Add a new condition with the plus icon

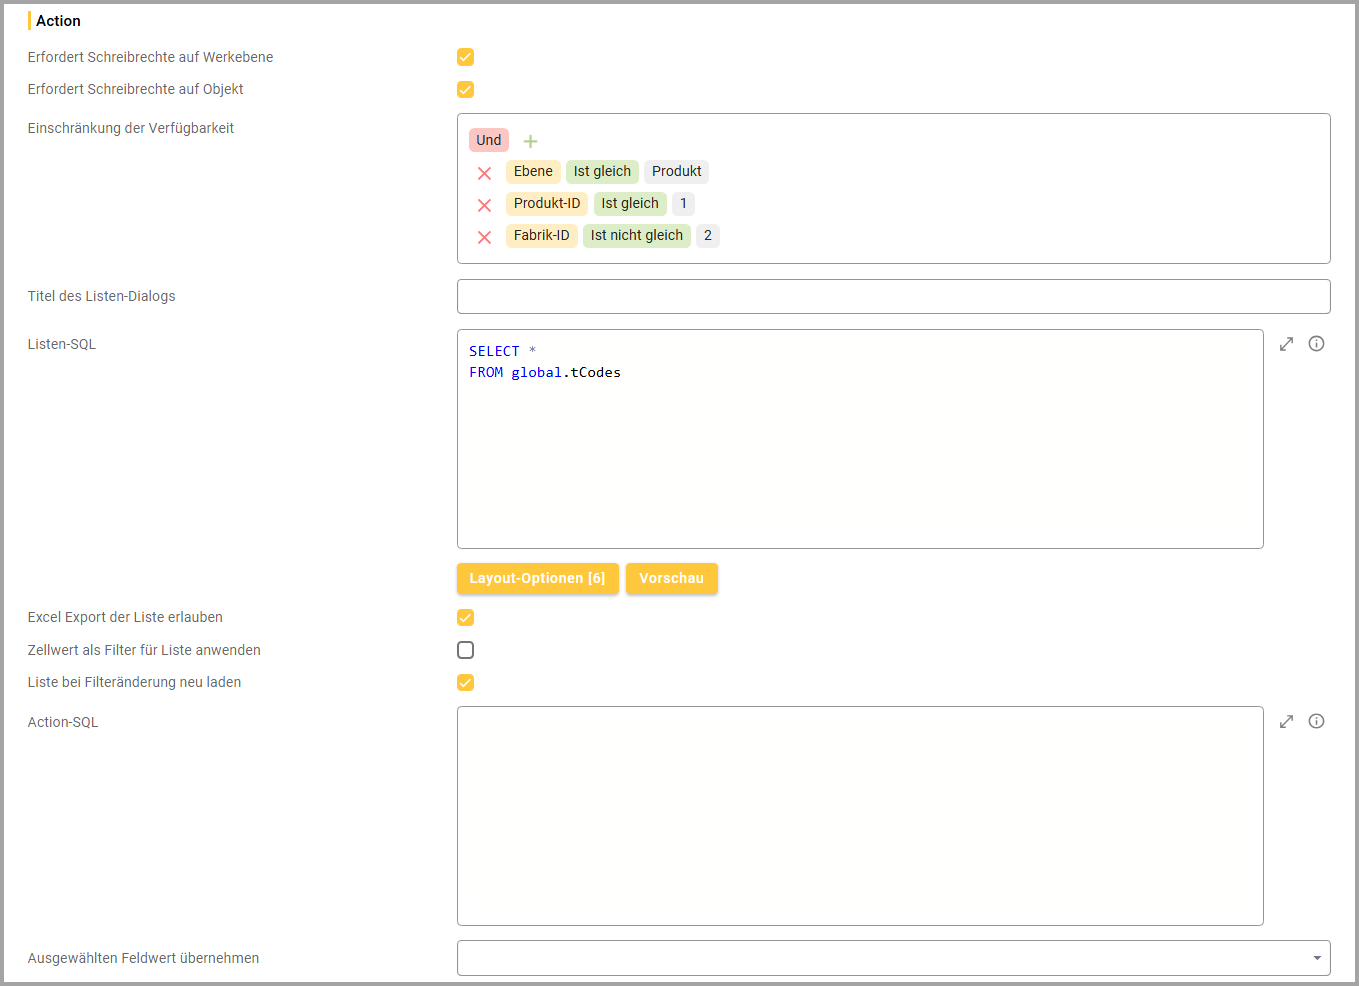click(x=530, y=141)
